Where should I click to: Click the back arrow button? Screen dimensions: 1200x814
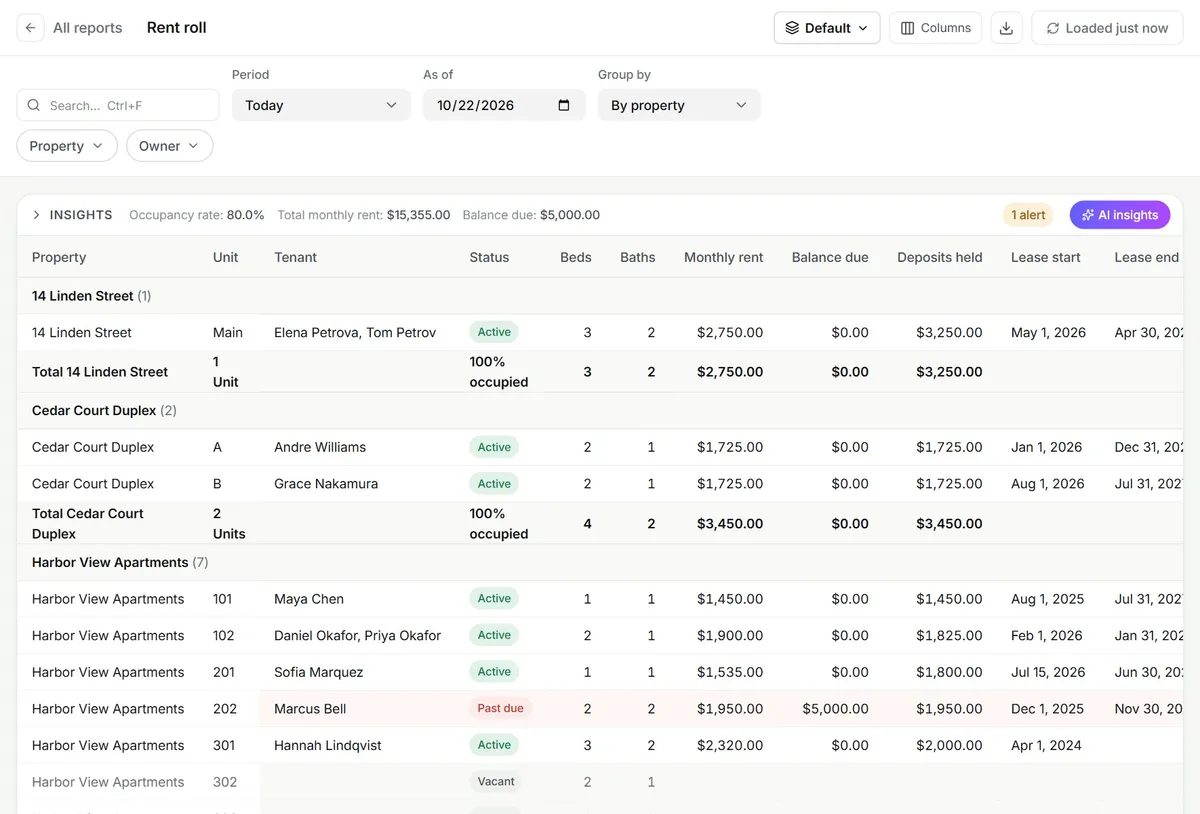pyautogui.click(x=31, y=28)
